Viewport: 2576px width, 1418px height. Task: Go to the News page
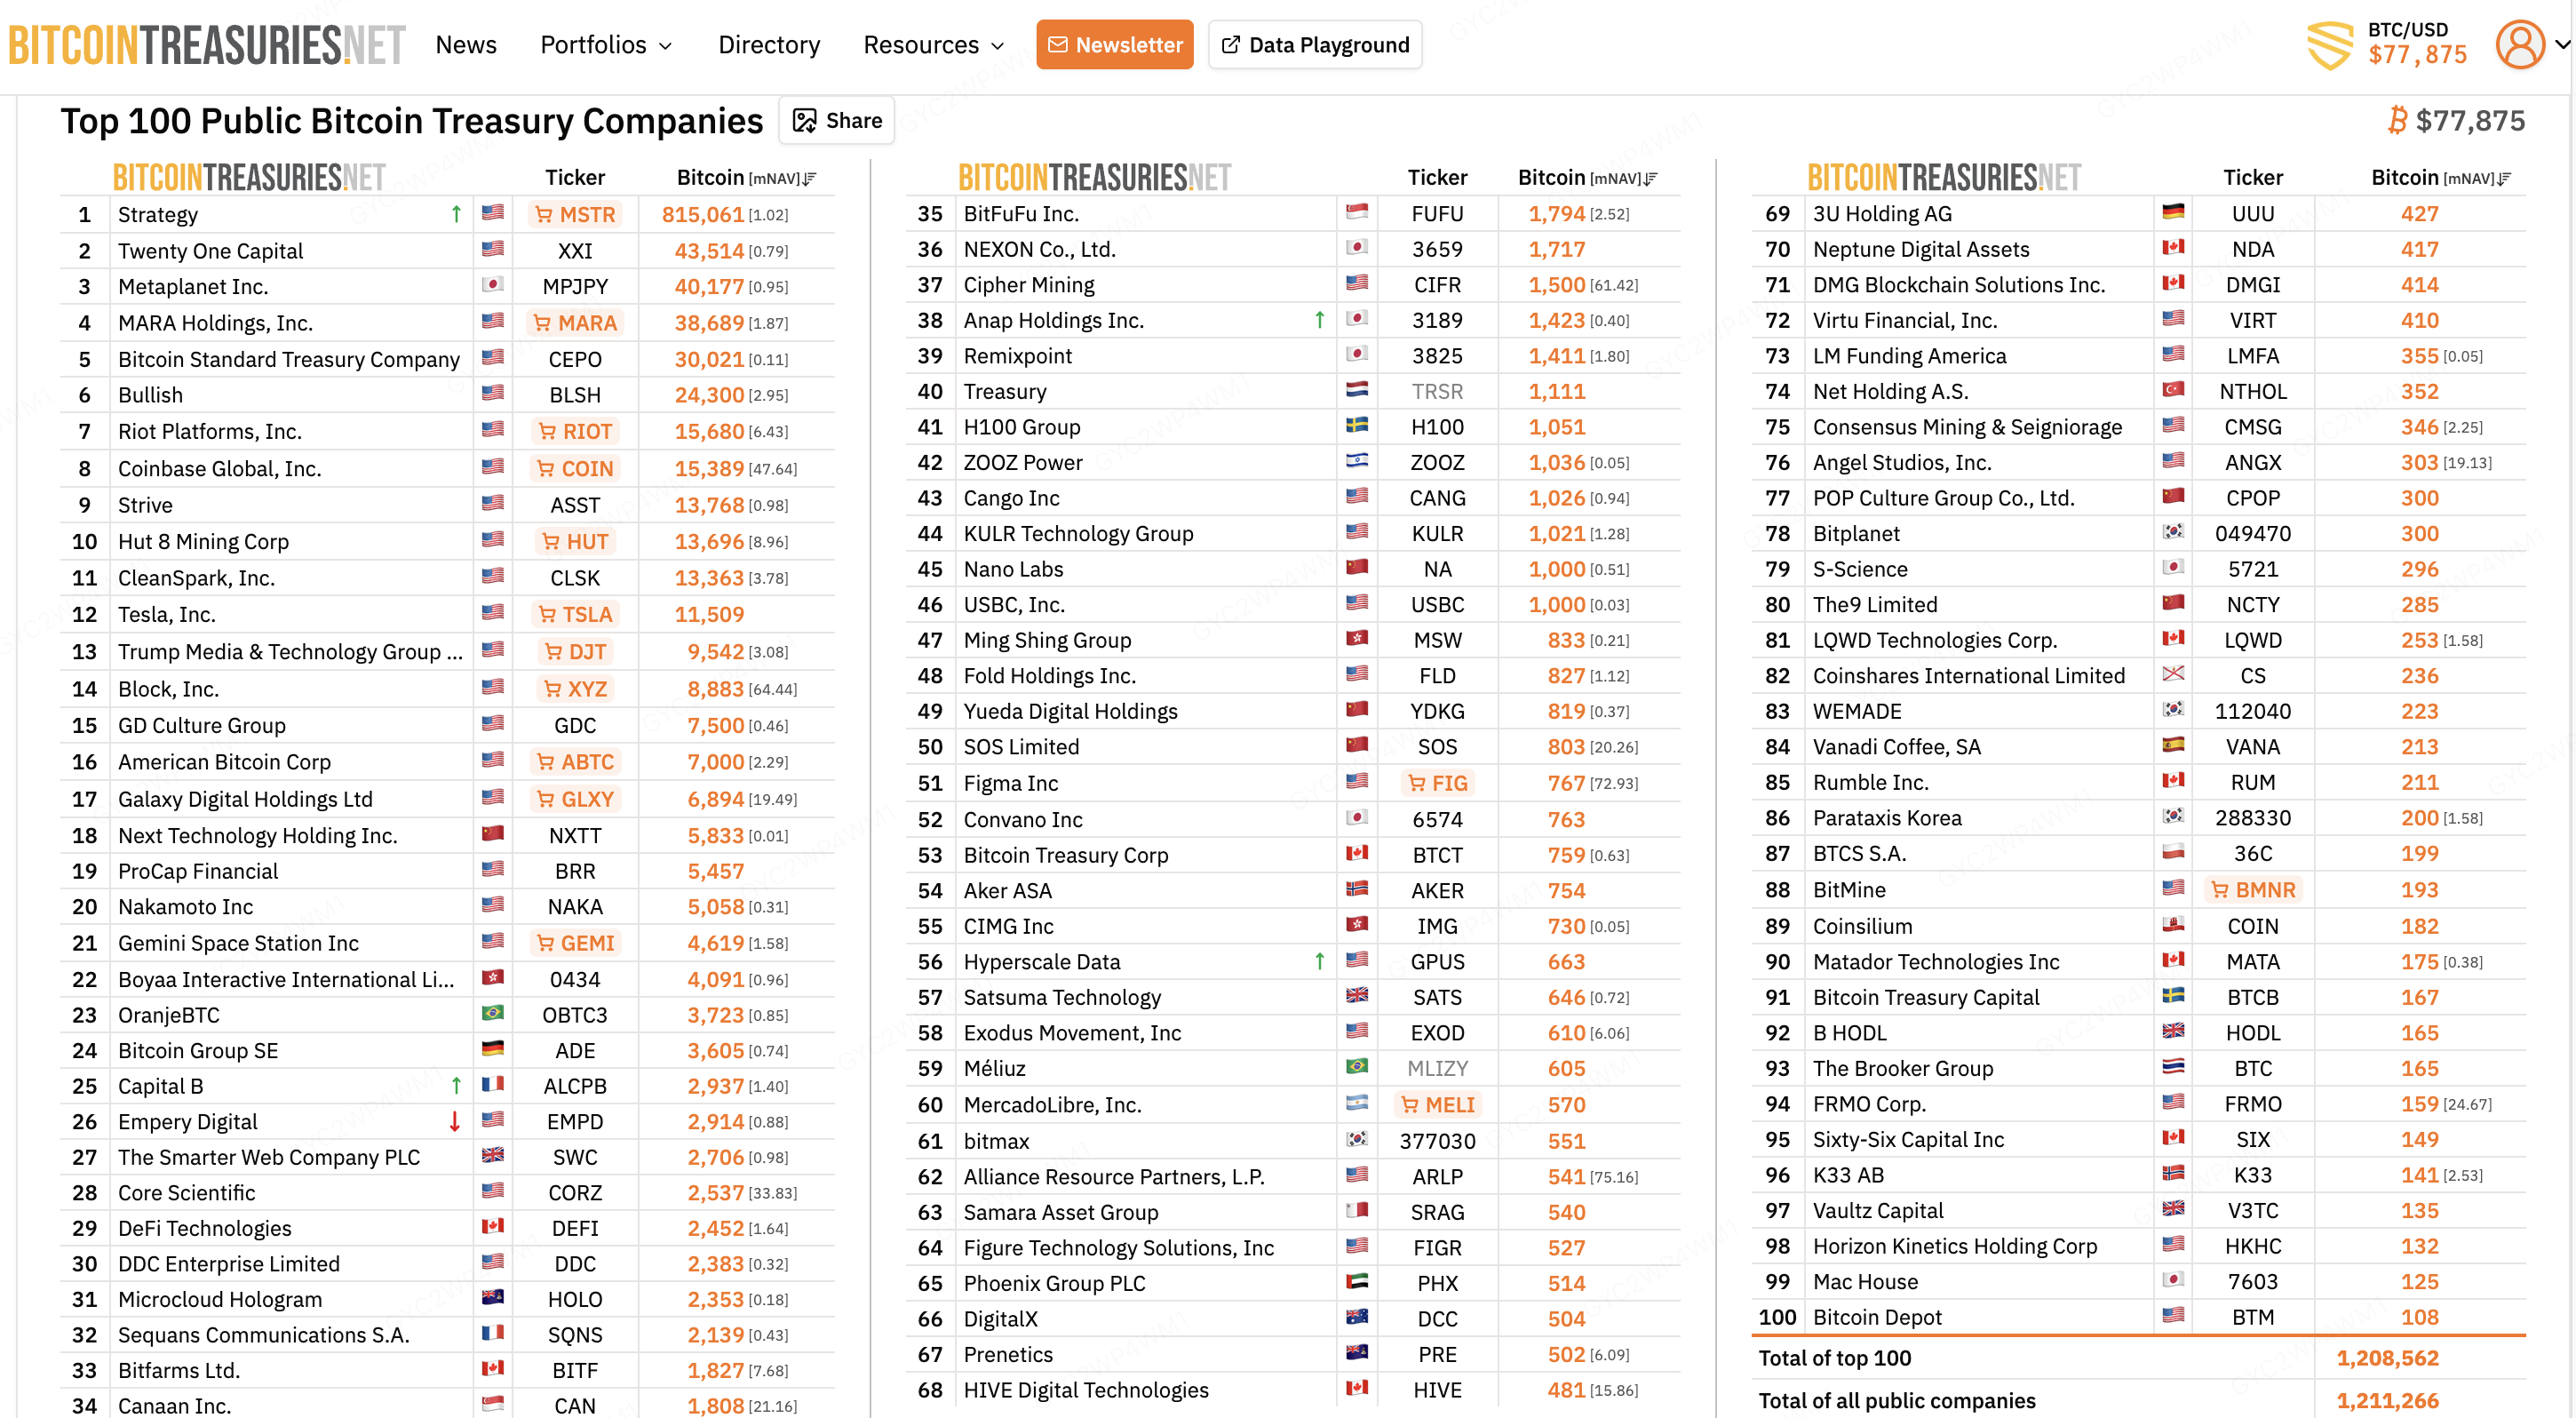pyautogui.click(x=466, y=45)
